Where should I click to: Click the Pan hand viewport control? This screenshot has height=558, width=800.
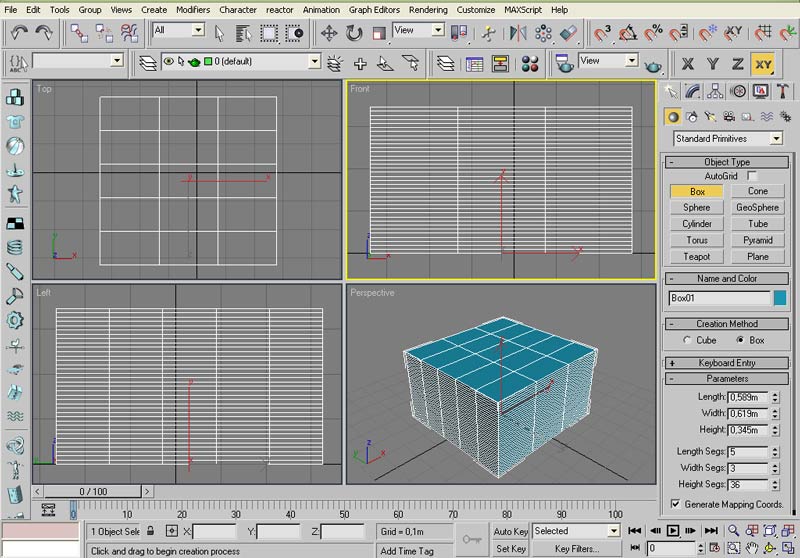coord(752,548)
